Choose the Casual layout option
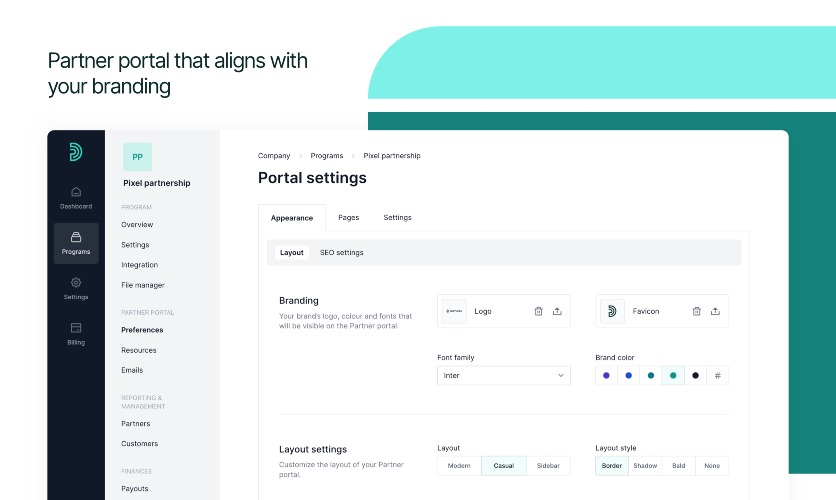This screenshot has height=500, width=836. (x=504, y=466)
